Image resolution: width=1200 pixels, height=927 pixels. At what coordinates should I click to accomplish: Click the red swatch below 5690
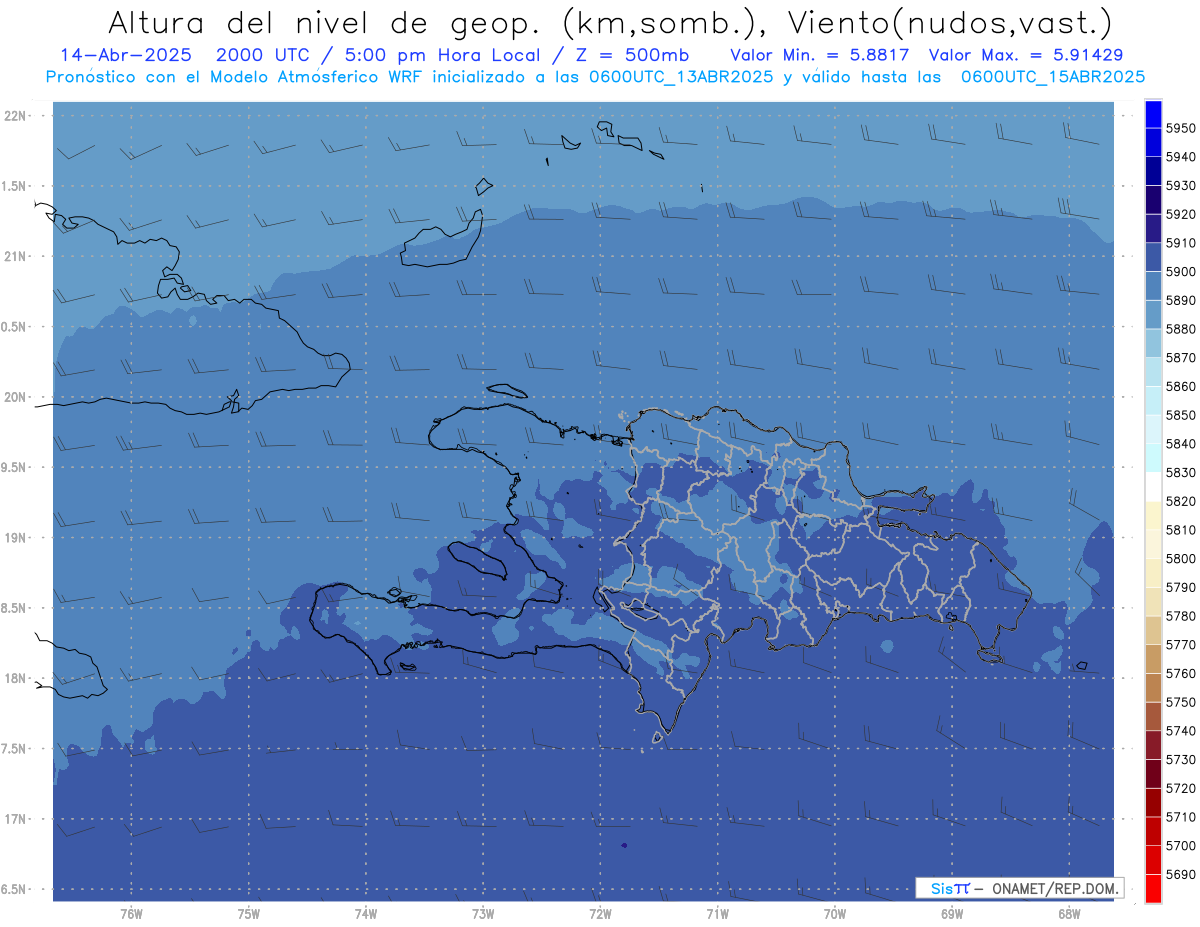(x=1153, y=888)
